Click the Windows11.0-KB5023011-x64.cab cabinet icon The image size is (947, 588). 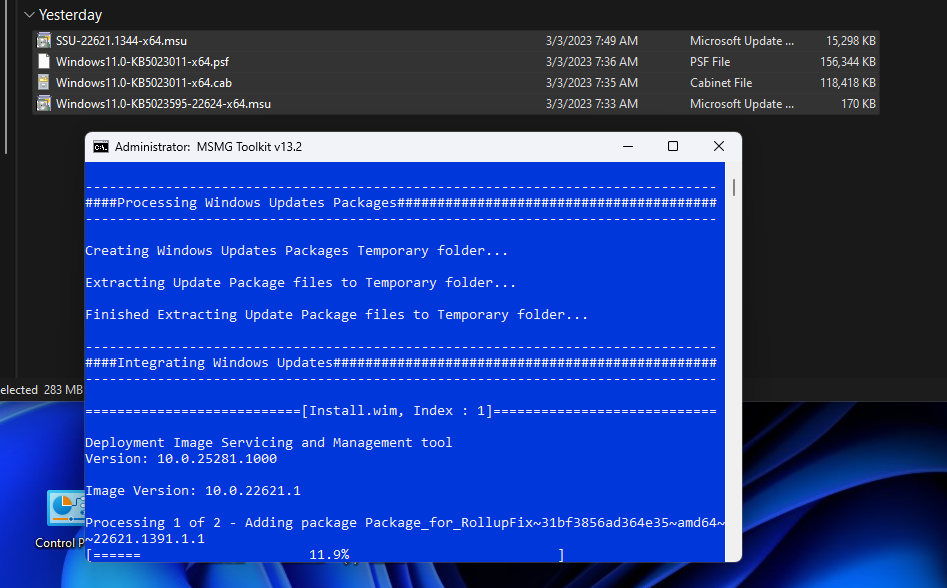pyautogui.click(x=43, y=83)
